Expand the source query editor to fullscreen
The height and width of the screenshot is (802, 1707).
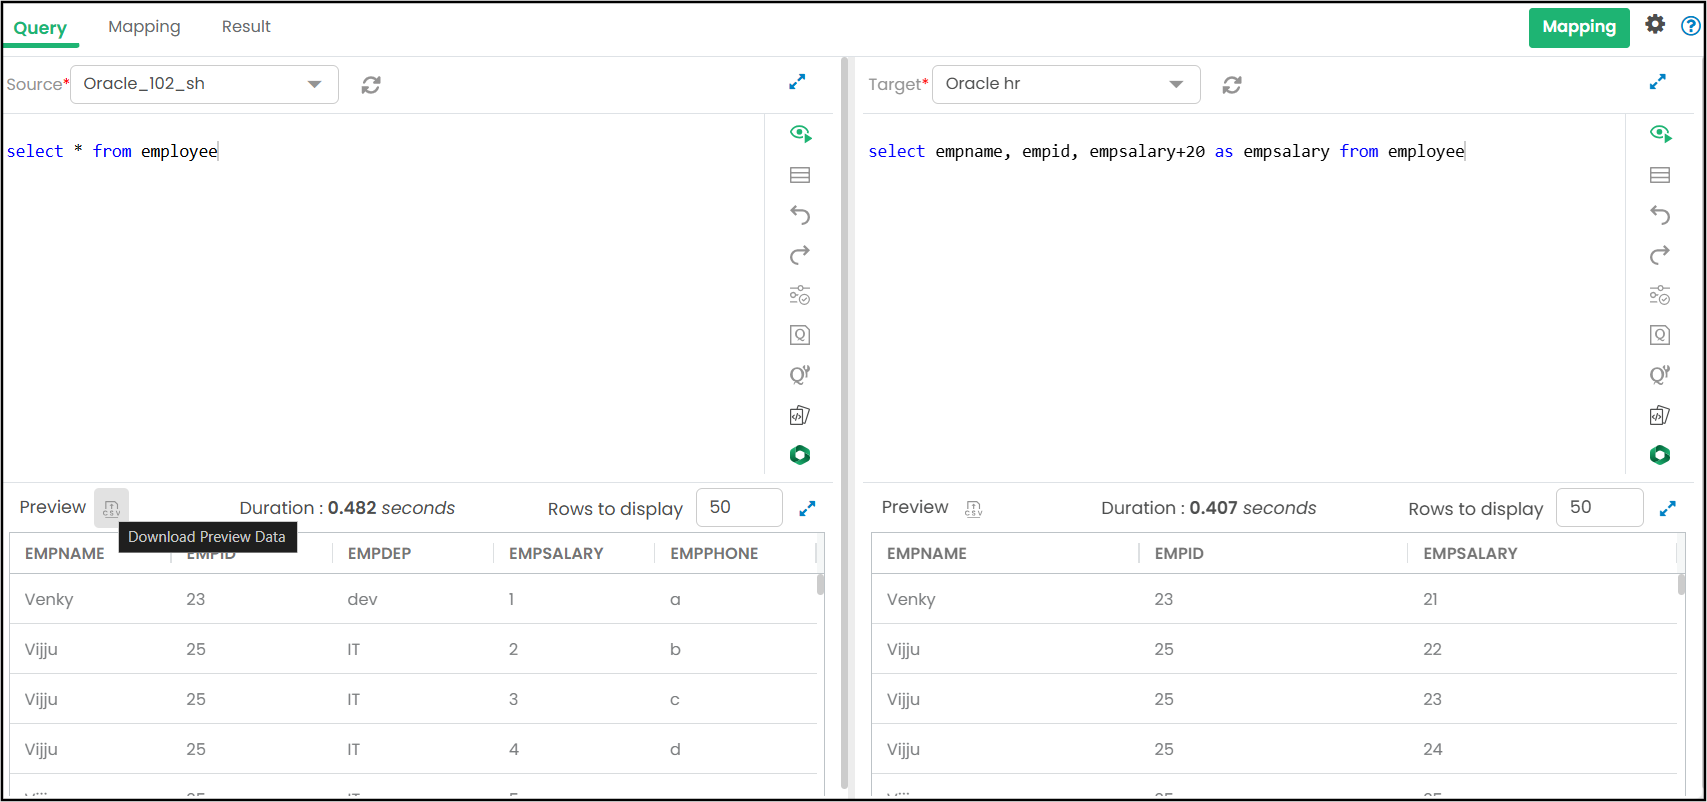tap(797, 82)
